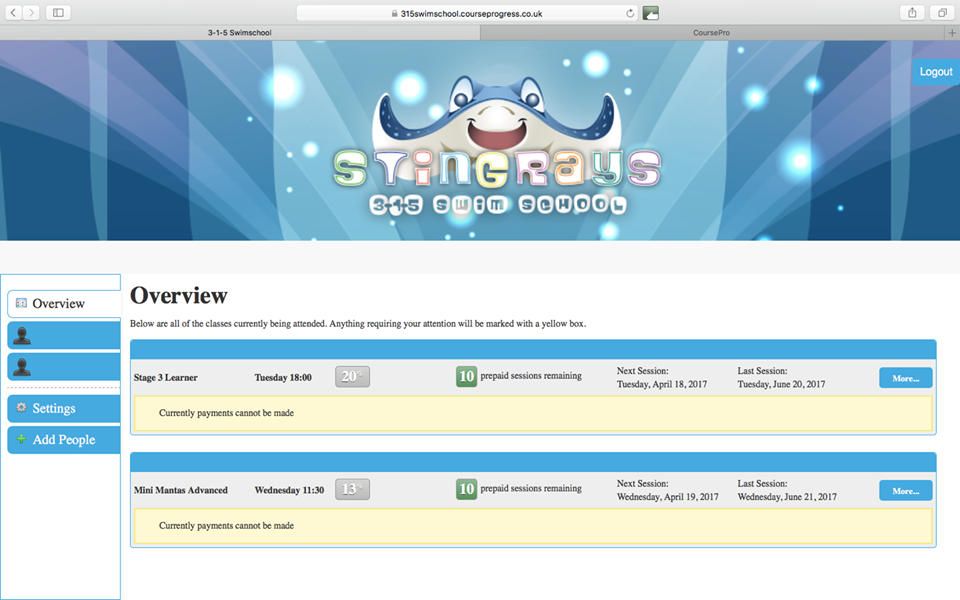Click More for Mini Mantas Advanced class
Screen dimensions: 960x600
(x=906, y=490)
